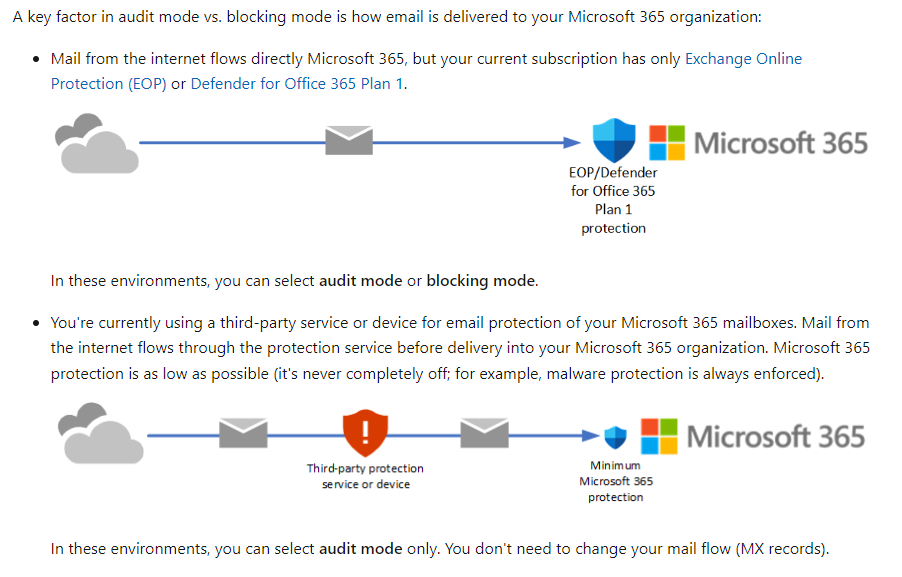Click the envelope left of the red shield
Image resolution: width=902 pixels, height=577 pixels.
point(243,433)
